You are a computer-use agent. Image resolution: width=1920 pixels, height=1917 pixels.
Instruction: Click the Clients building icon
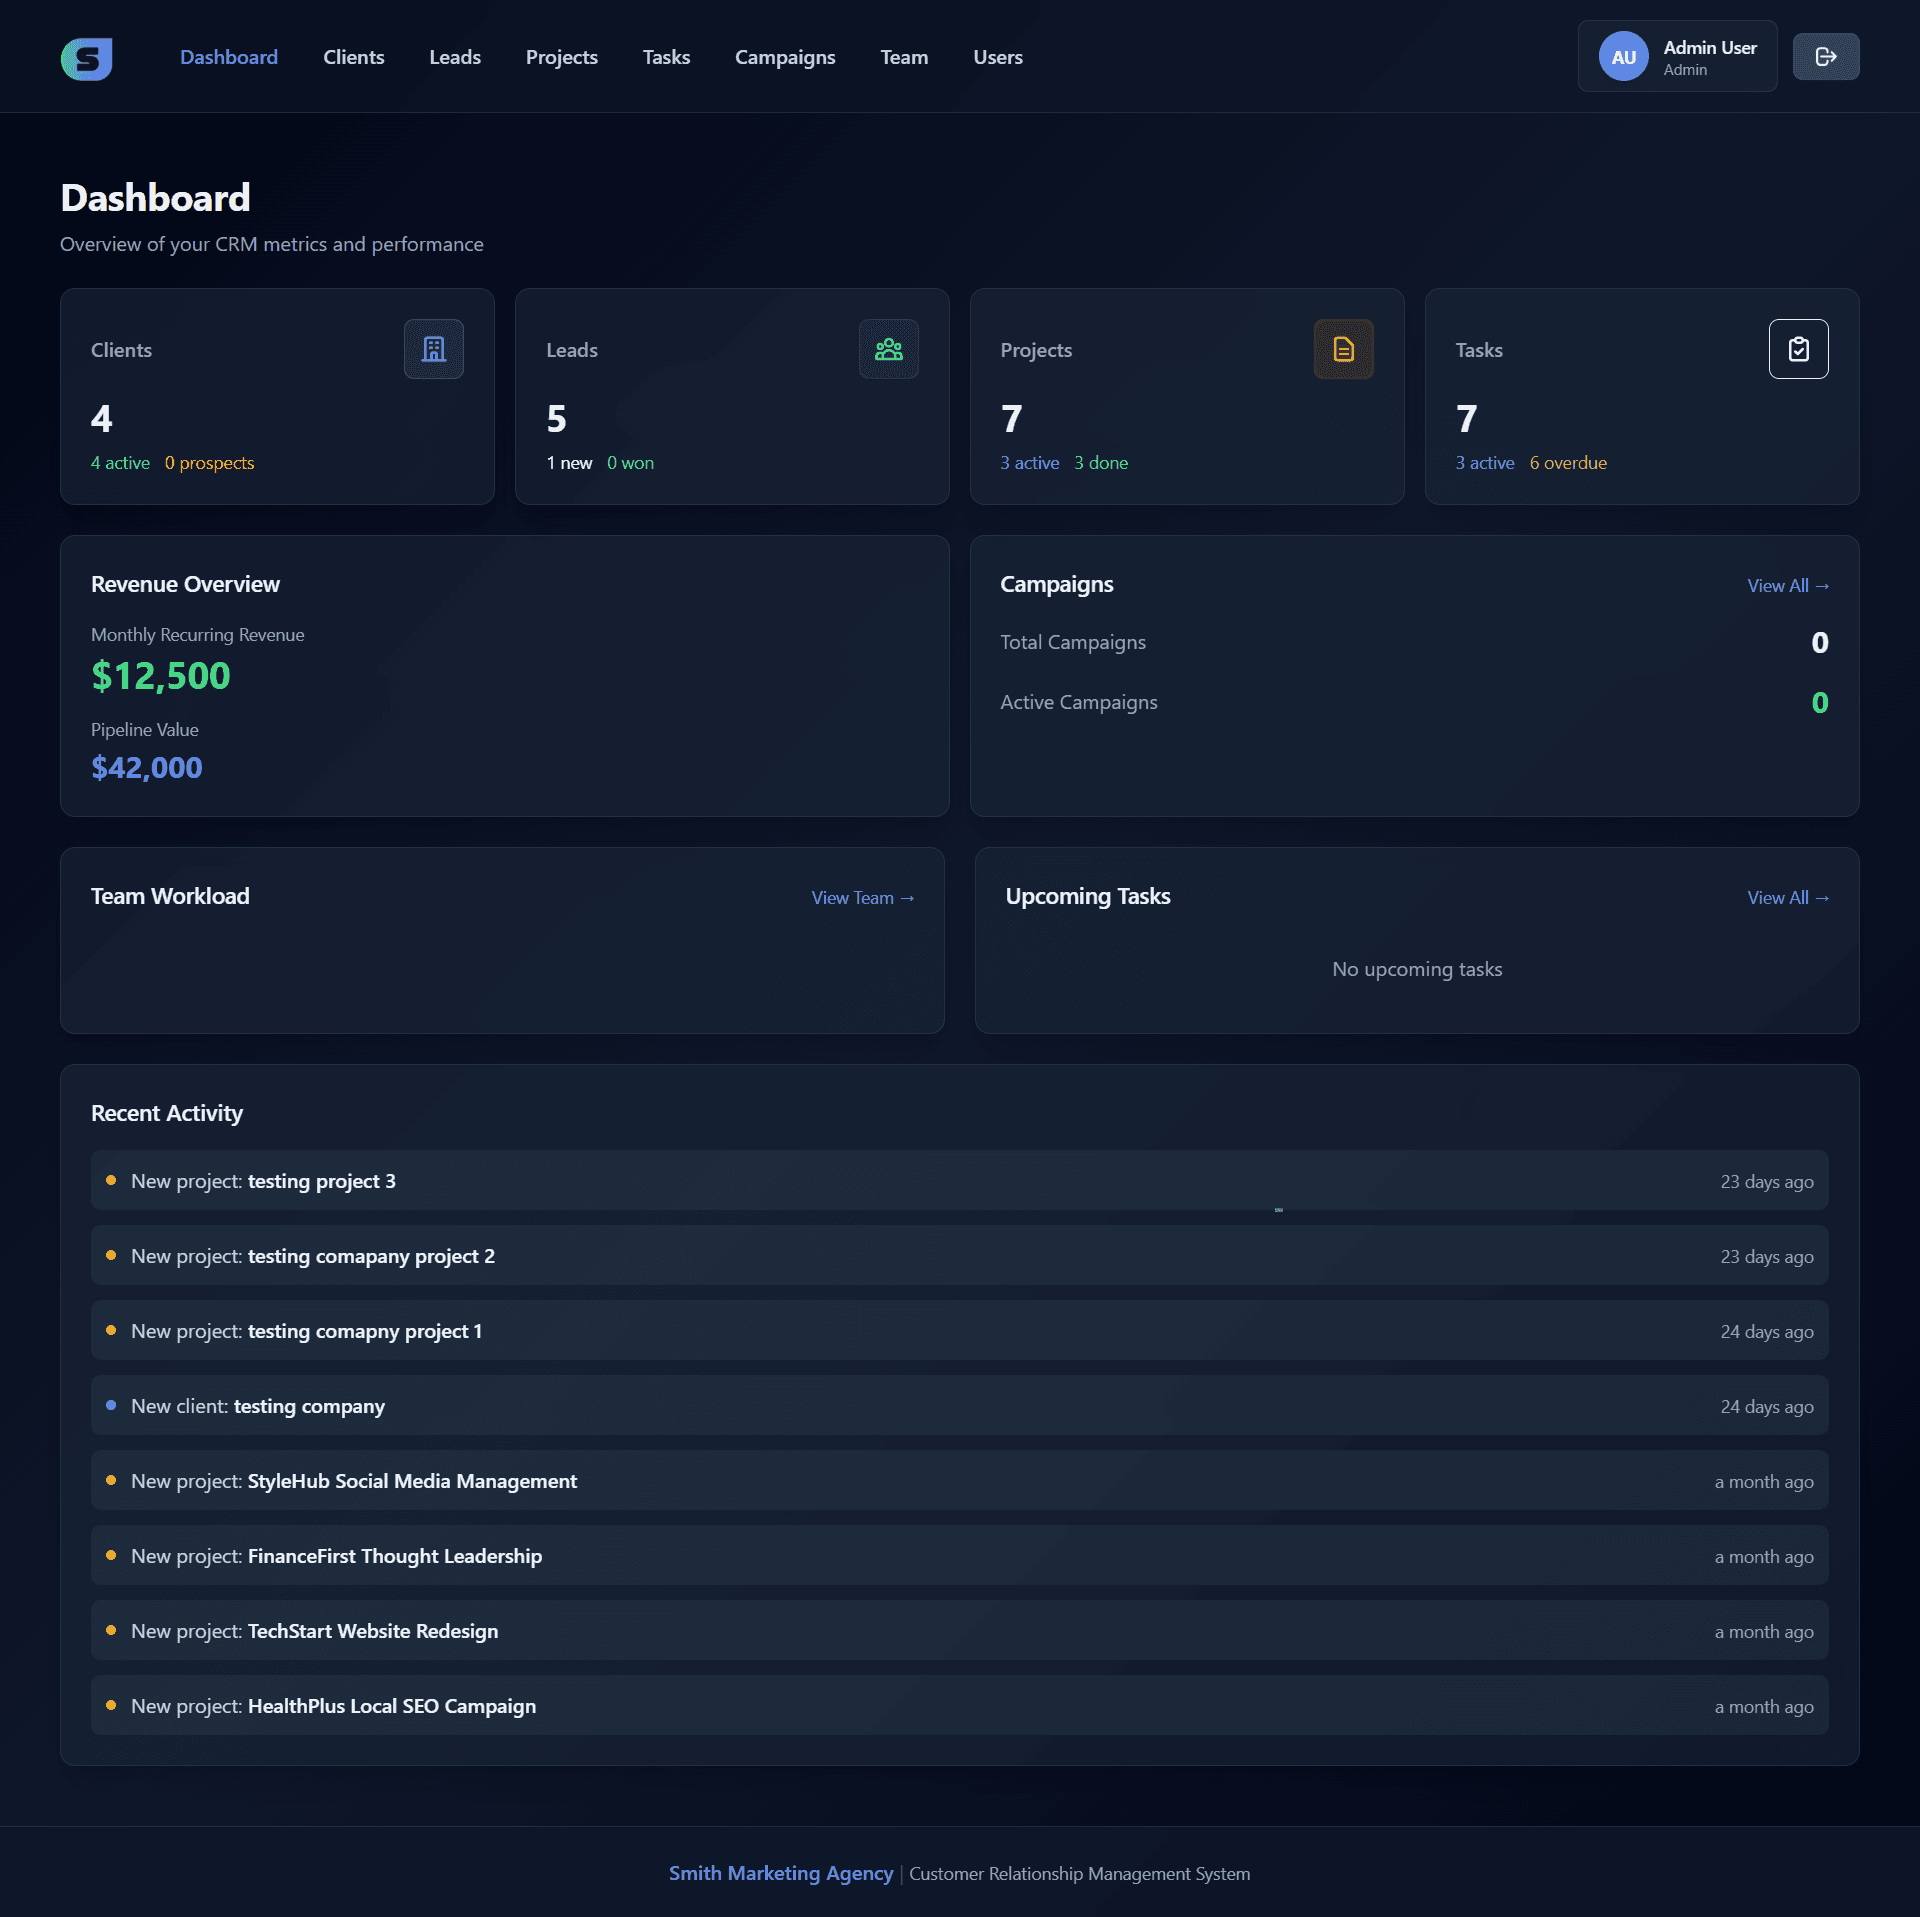point(433,349)
